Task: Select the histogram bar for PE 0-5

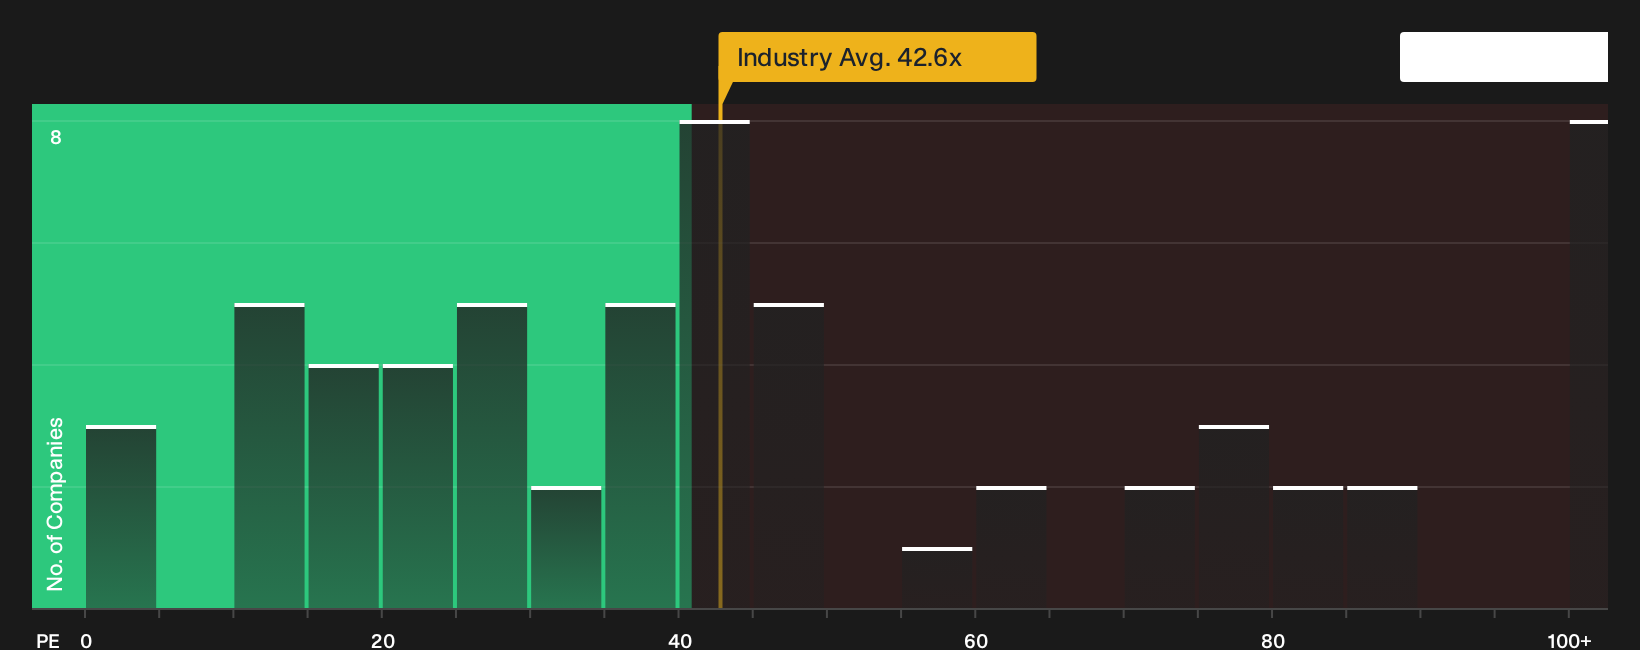Action: [x=121, y=517]
